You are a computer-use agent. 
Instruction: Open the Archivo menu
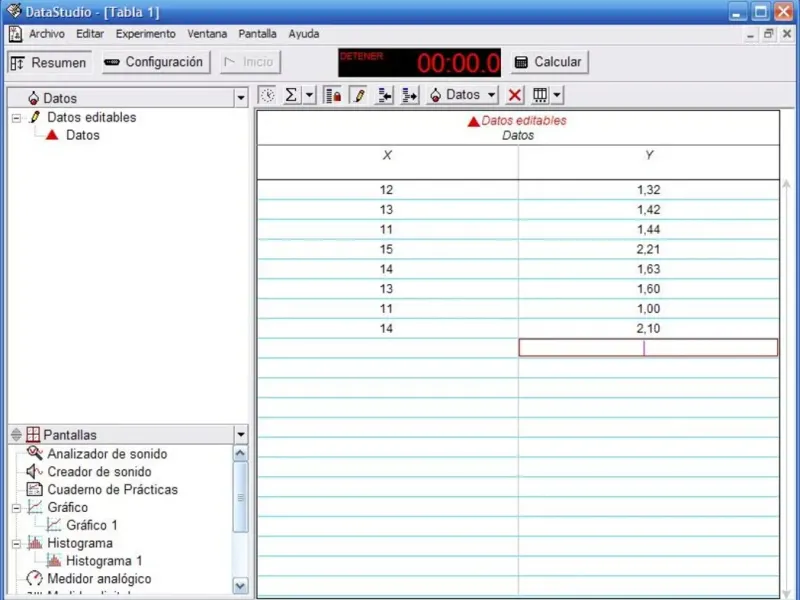(47, 34)
